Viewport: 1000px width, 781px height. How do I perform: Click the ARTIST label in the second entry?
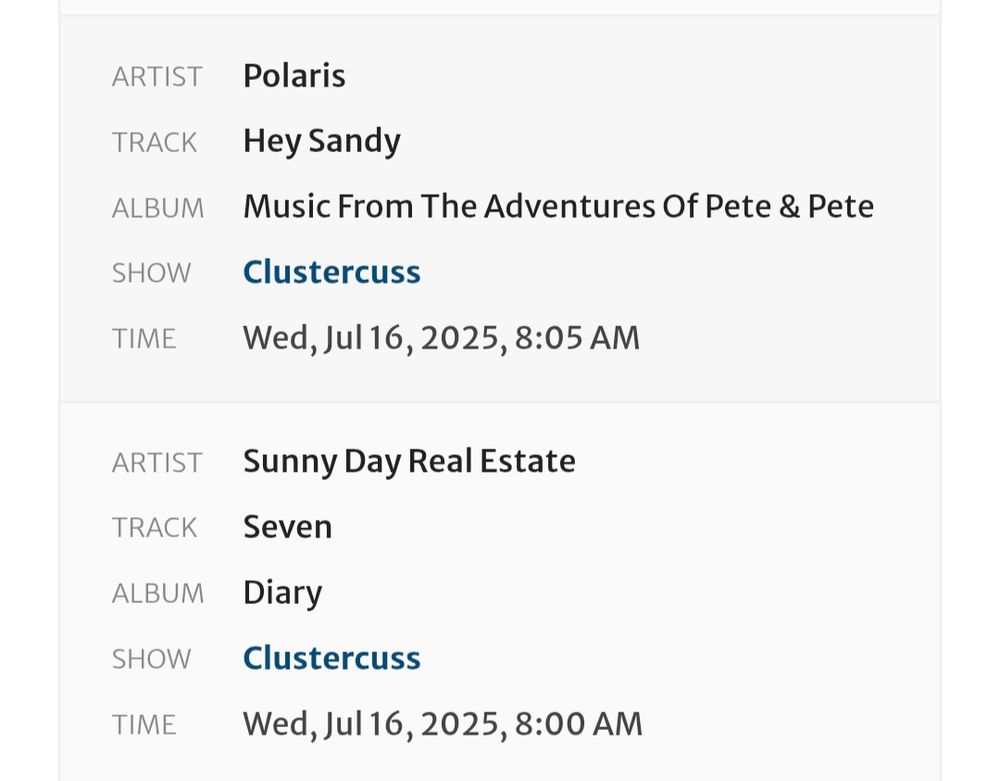pyautogui.click(x=156, y=463)
